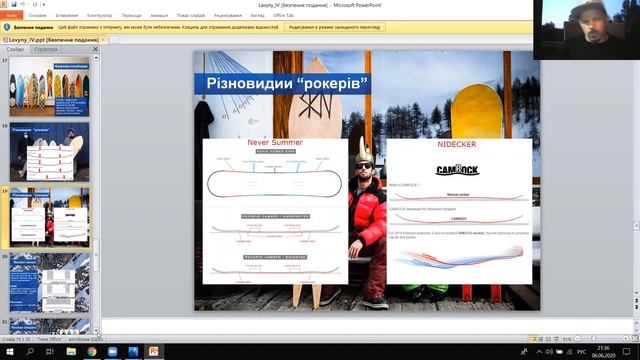Click the fit slide to window icon
The image size is (640, 360).
[635, 339]
